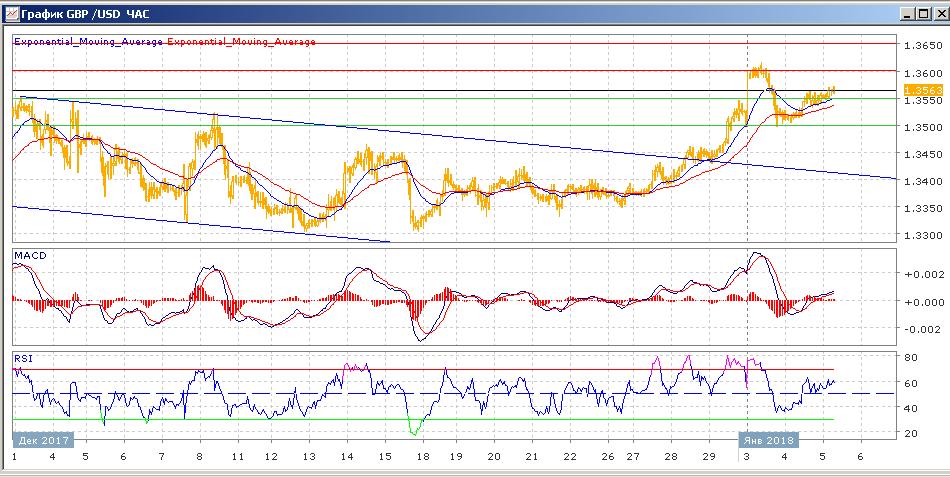Click the 1.3350 price axis label
Screen dimensions: 950x477
[923, 208]
